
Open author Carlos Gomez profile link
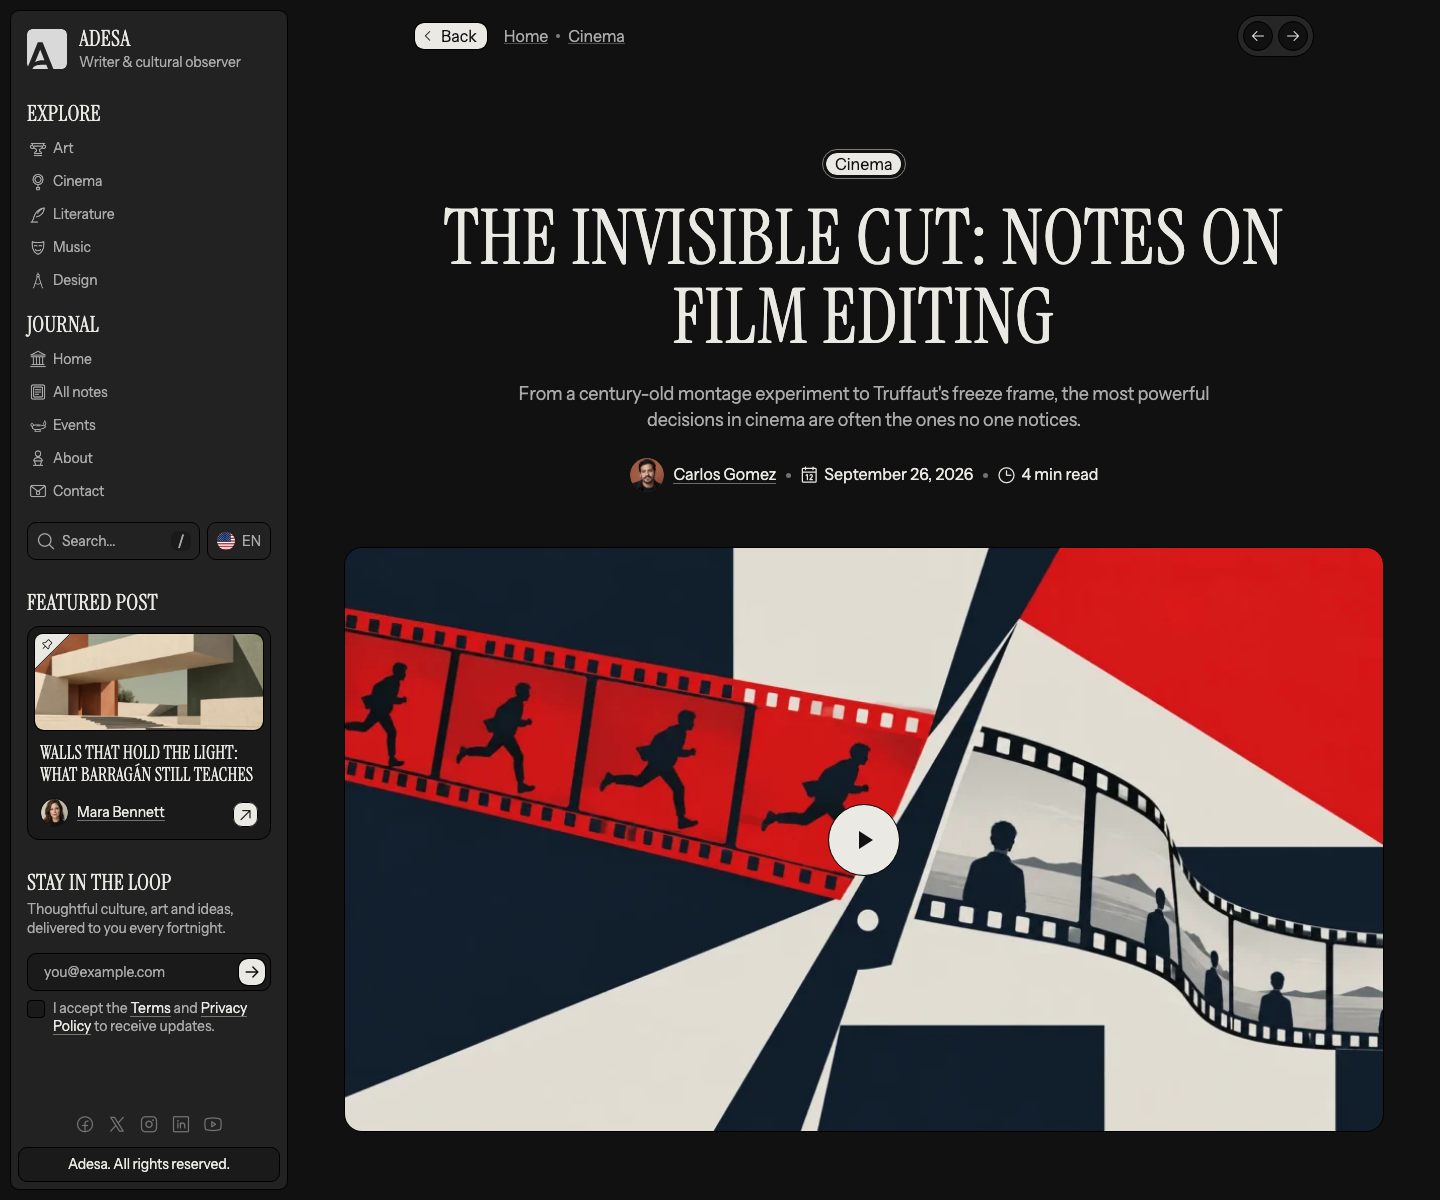[724, 475]
